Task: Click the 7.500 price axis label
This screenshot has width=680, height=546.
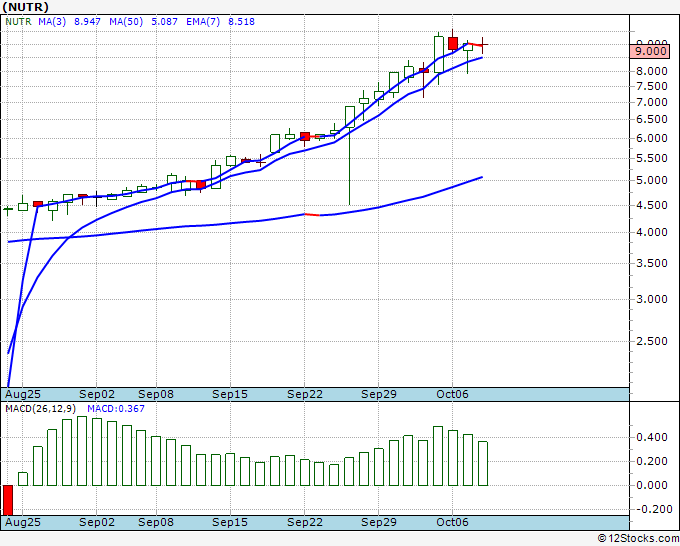Action: point(651,86)
